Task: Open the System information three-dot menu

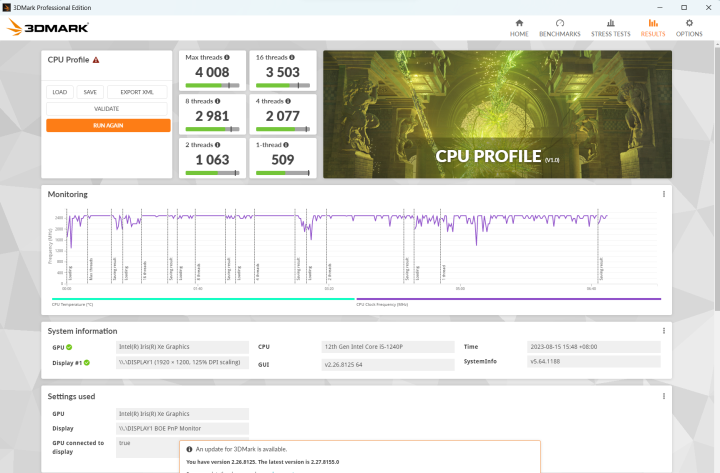Action: coord(664,331)
